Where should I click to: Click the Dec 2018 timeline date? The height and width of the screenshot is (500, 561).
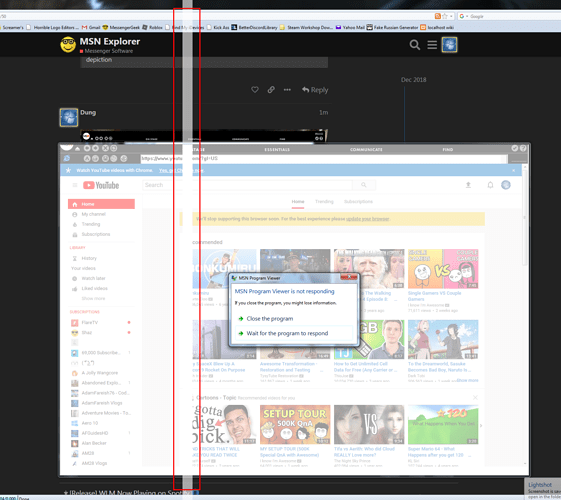coord(414,80)
